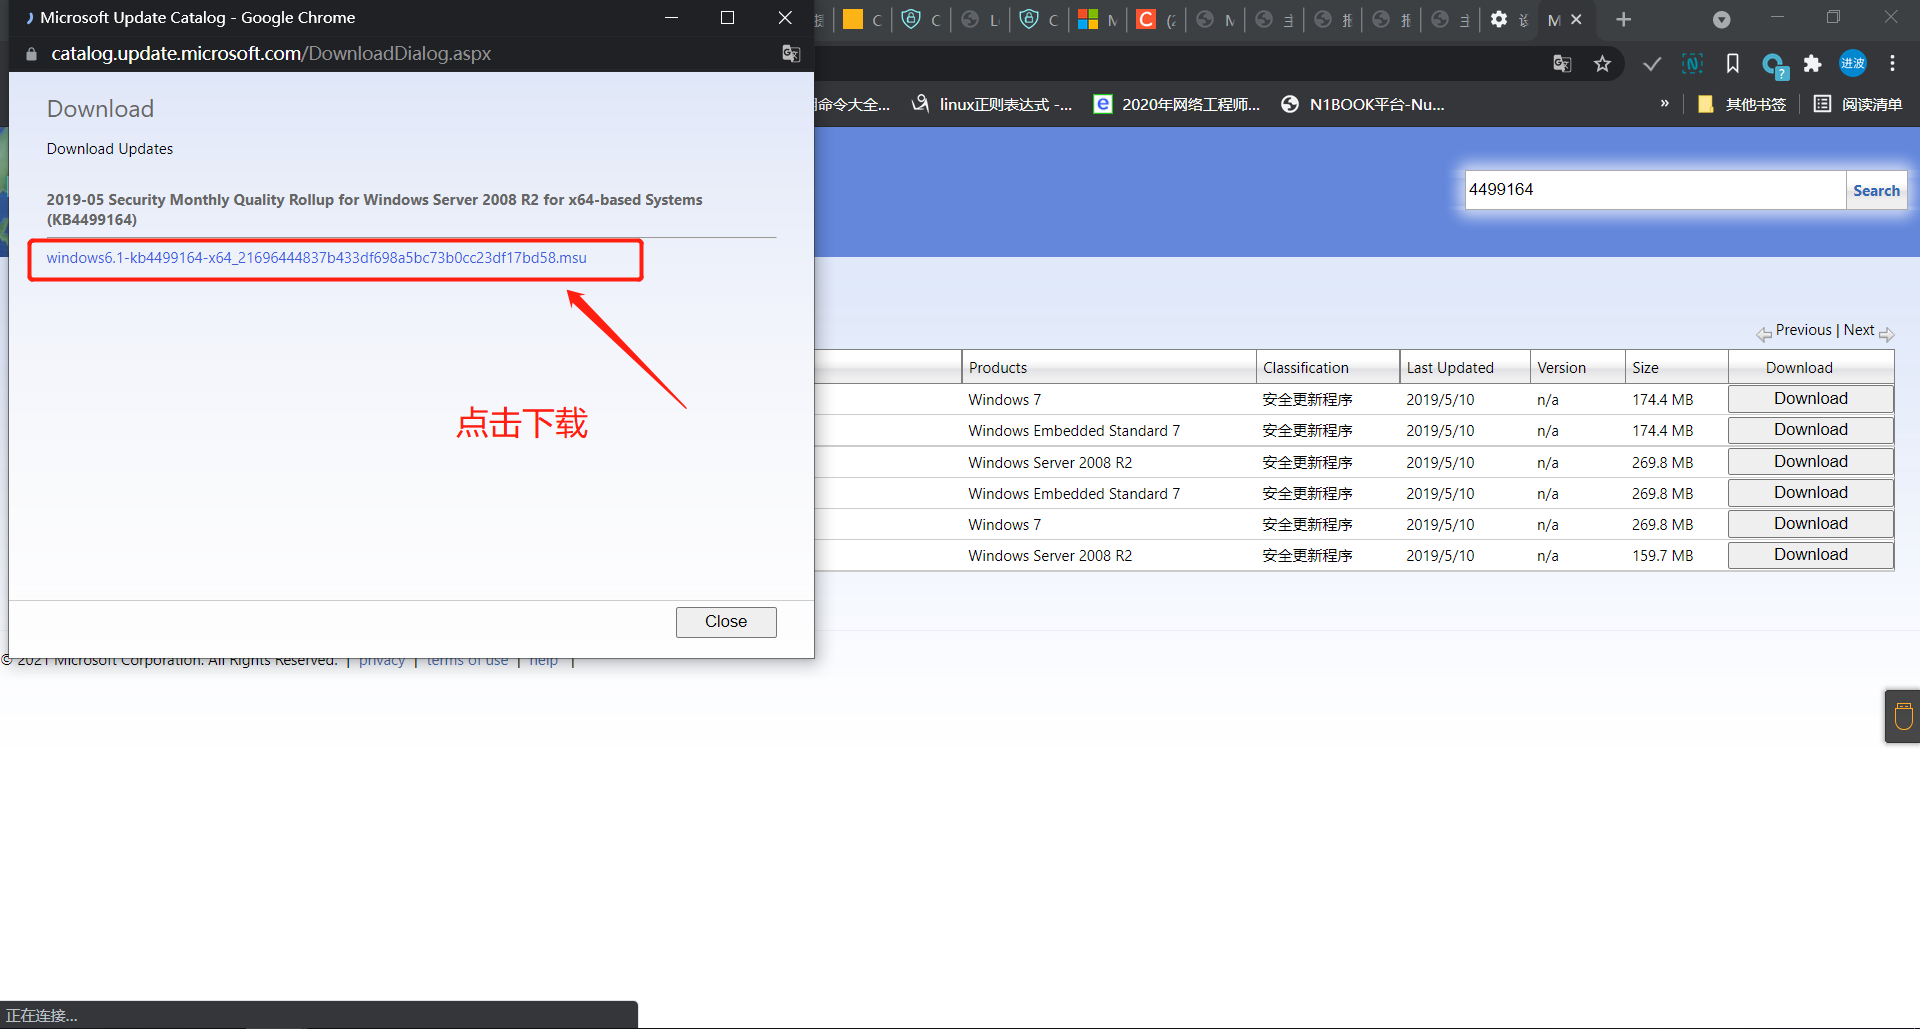Open Chrome's three-dot menu
The width and height of the screenshot is (1920, 1029).
pyautogui.click(x=1892, y=63)
